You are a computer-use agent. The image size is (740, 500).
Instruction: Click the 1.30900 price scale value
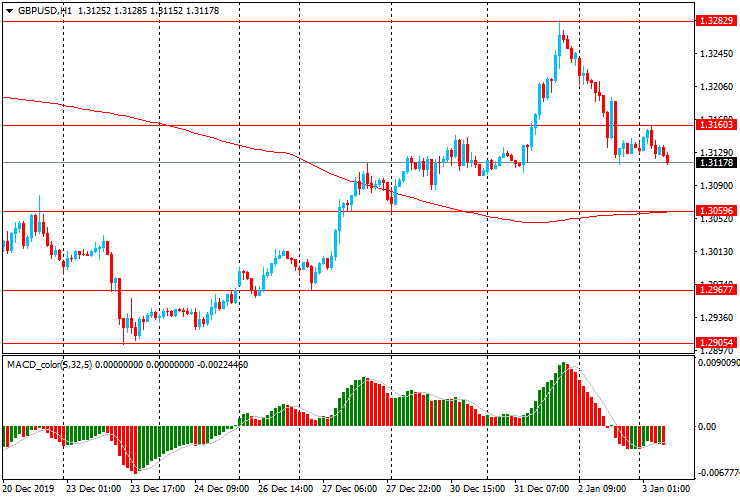(x=716, y=186)
